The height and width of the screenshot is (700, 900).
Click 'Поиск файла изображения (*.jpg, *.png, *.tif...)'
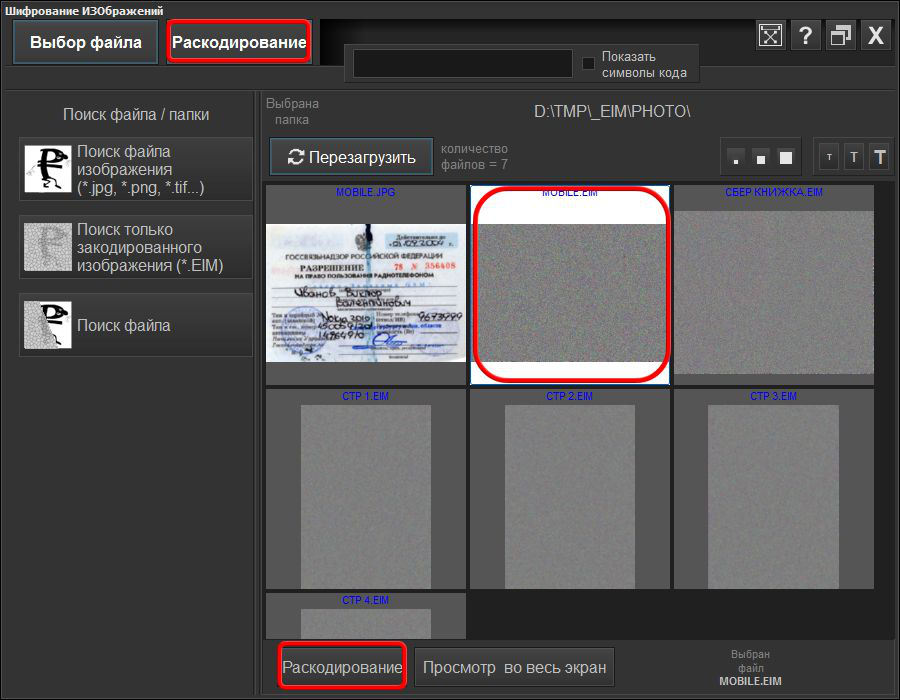[136, 169]
